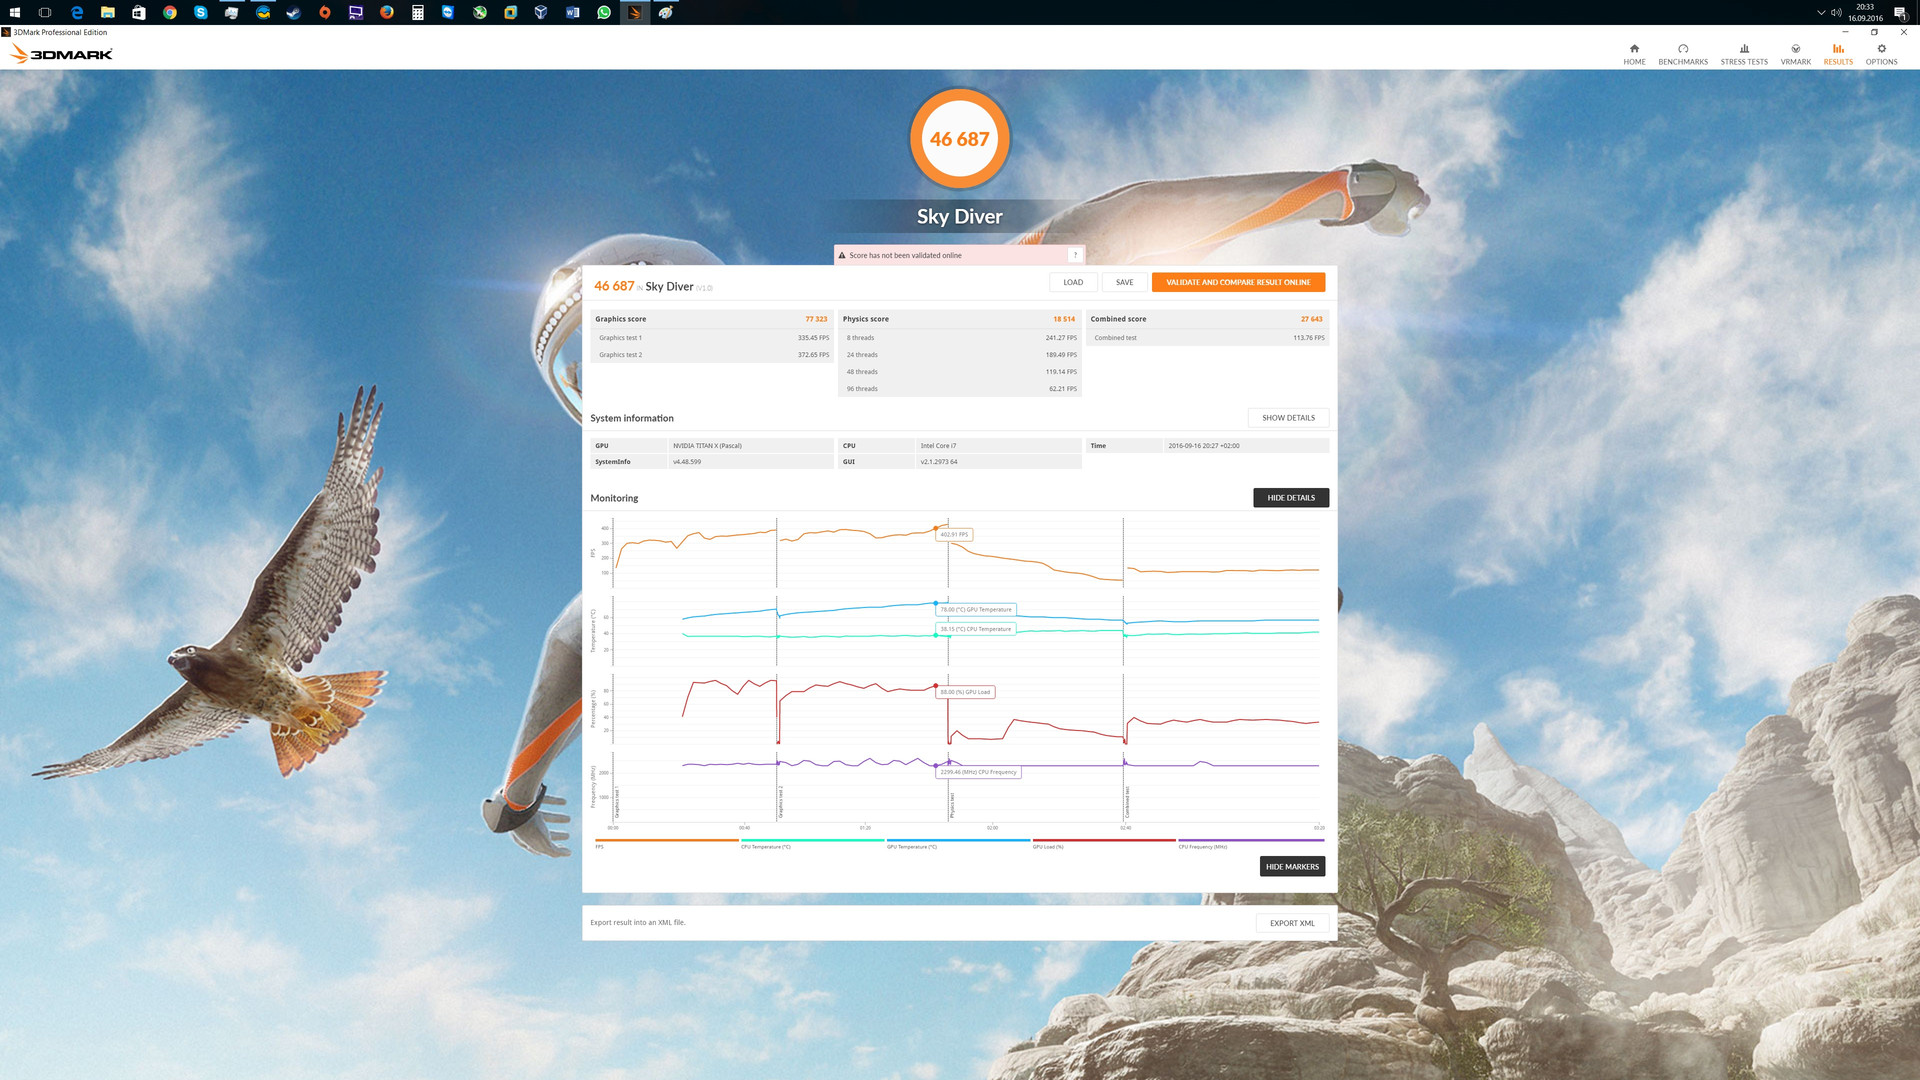Switch to the Results tab
The image size is (1920, 1080).
point(1838,53)
